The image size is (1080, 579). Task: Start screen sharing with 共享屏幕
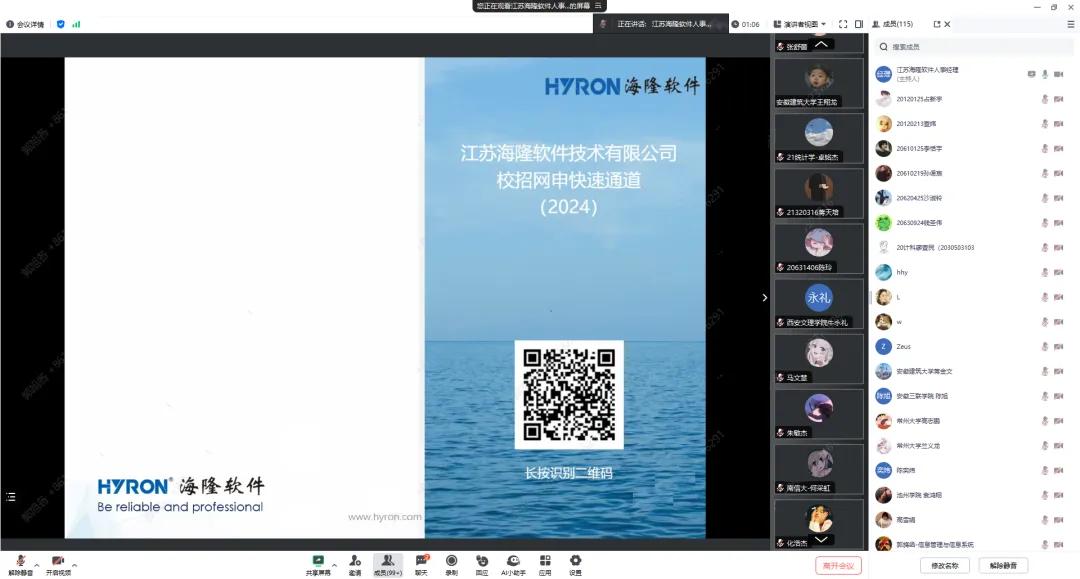click(318, 565)
